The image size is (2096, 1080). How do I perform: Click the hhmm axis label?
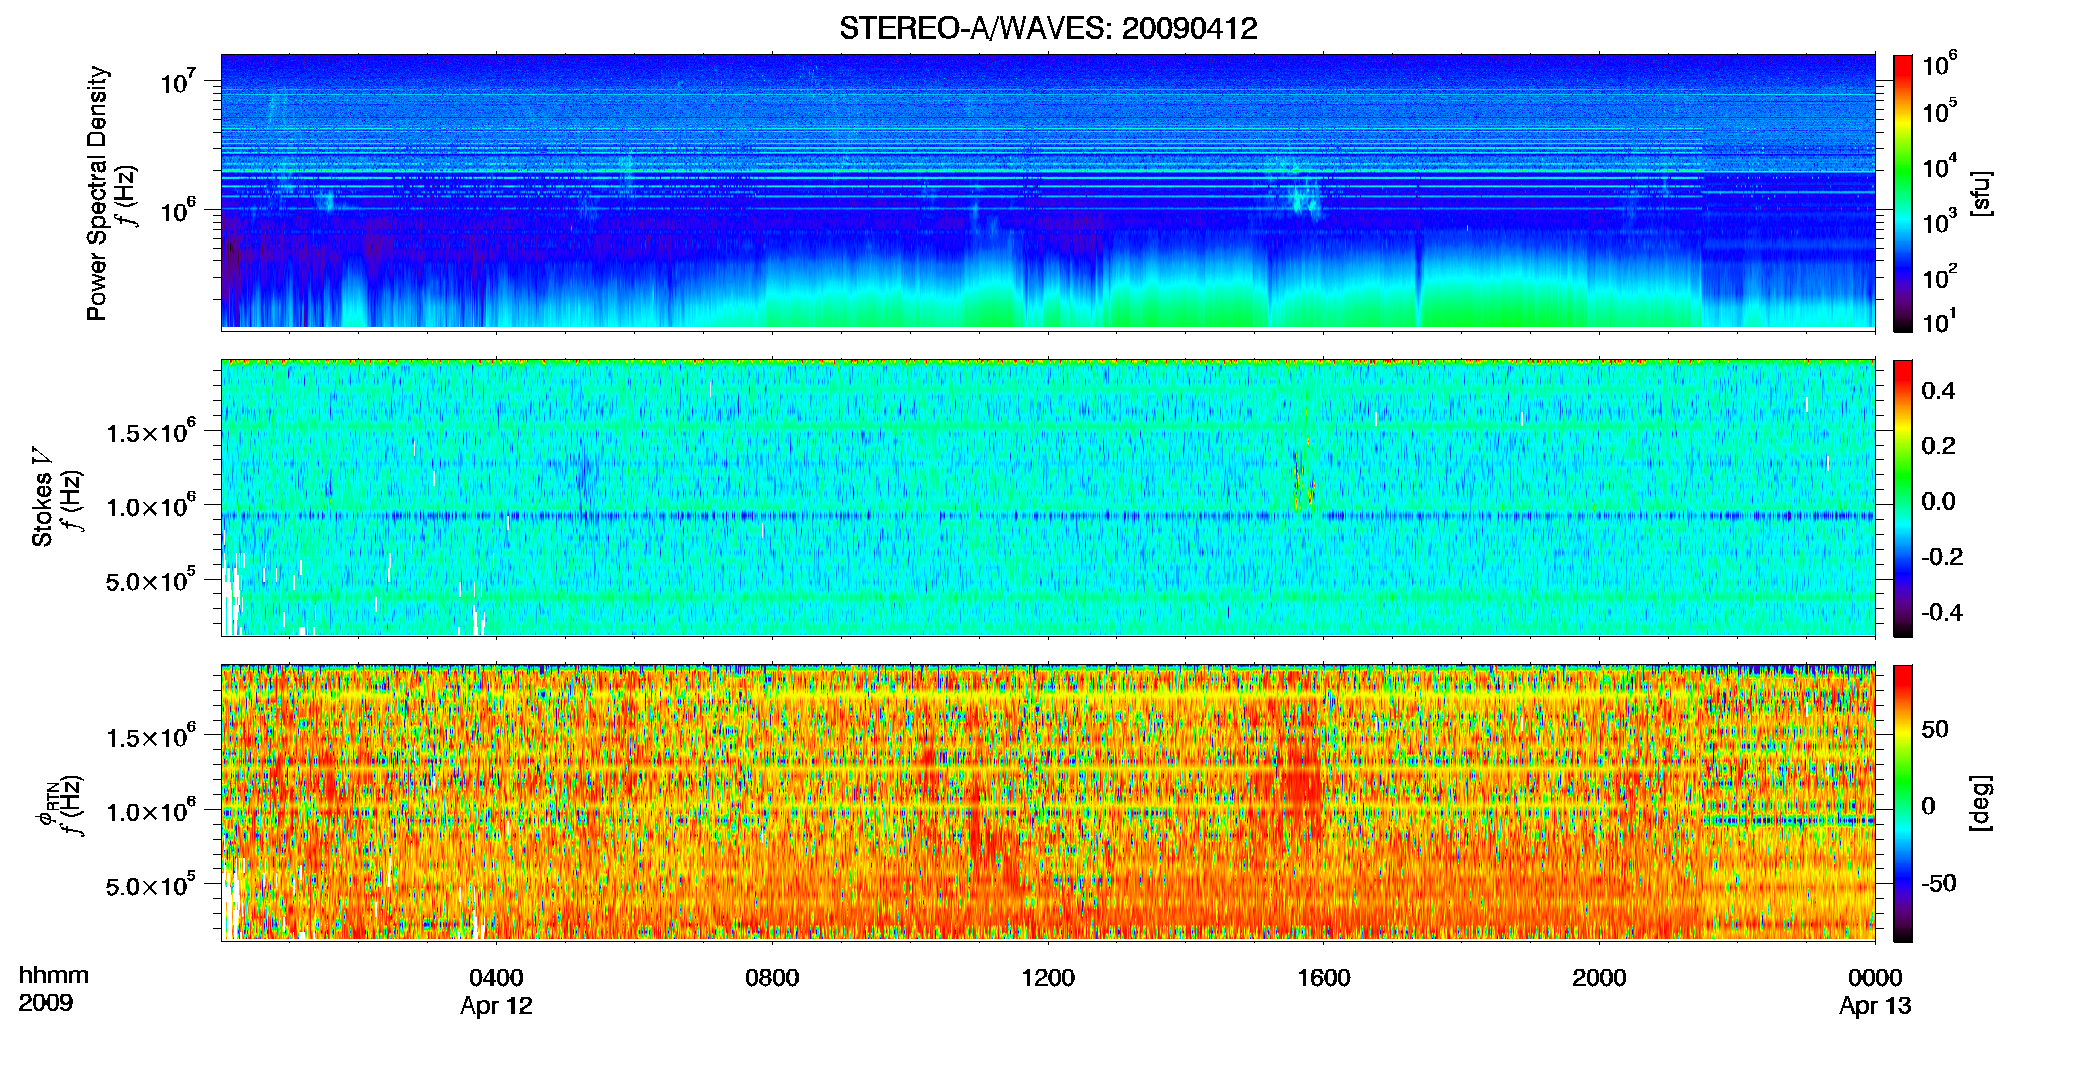[x=54, y=975]
